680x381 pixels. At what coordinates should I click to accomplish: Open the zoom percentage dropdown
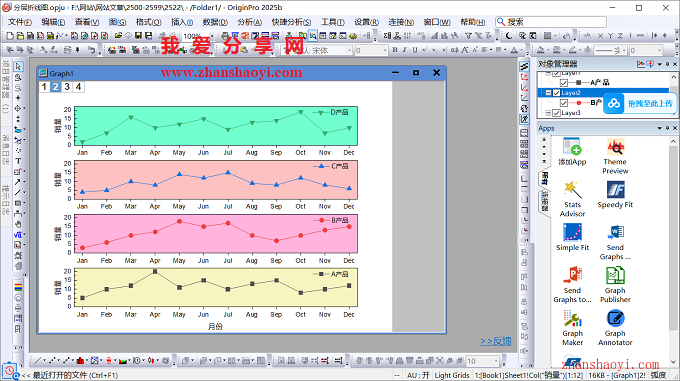(212, 36)
